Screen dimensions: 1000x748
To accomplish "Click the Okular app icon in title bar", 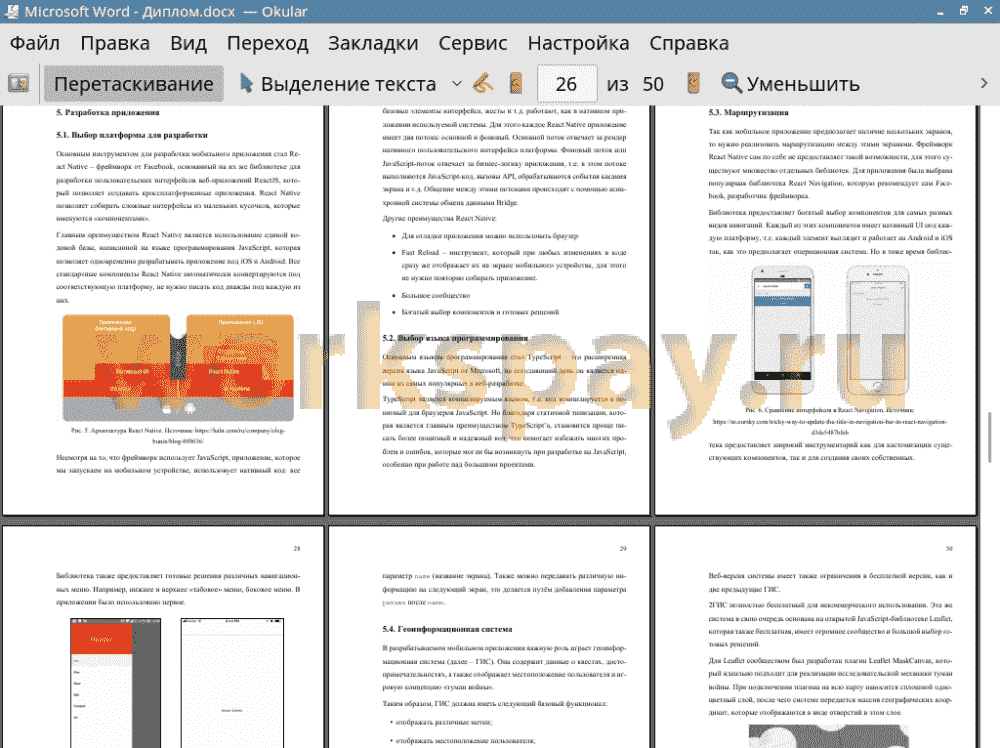I will pos(11,11).
